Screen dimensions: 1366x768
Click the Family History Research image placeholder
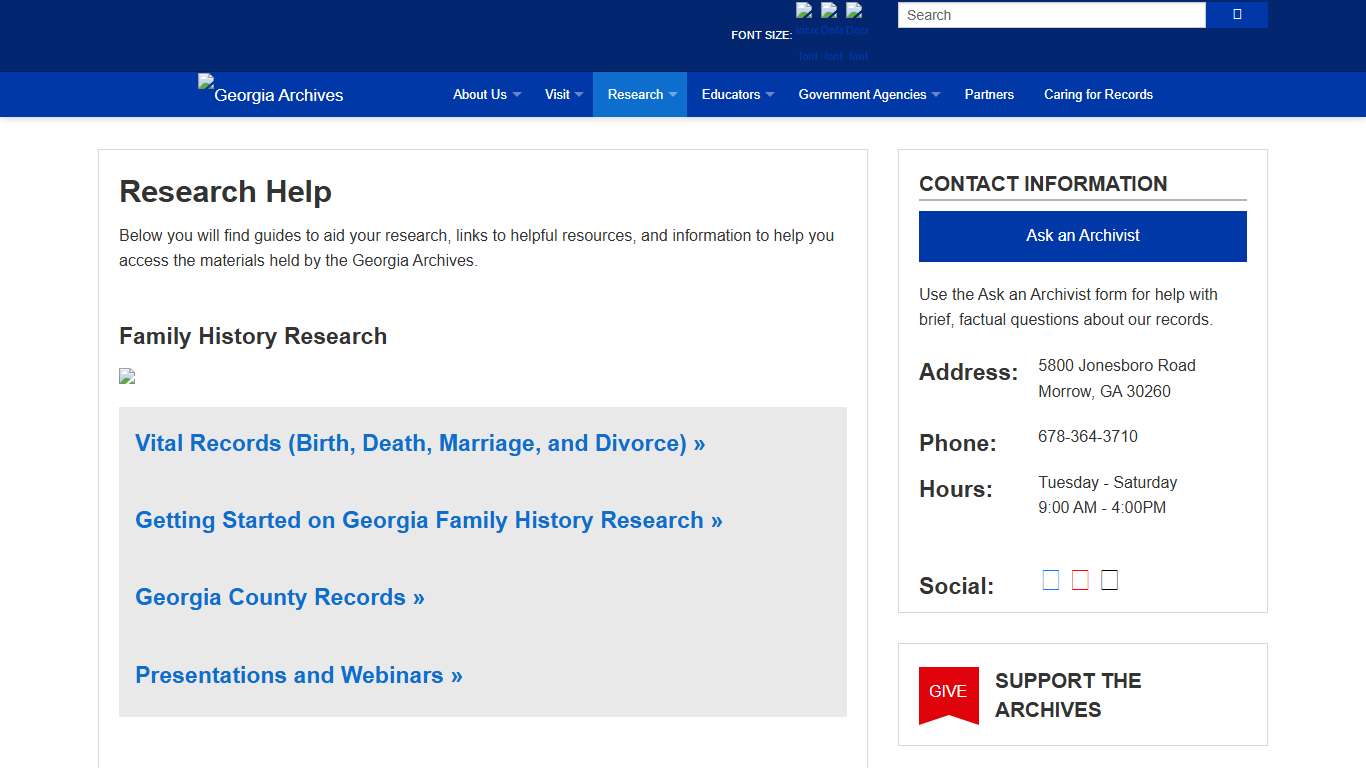click(126, 376)
